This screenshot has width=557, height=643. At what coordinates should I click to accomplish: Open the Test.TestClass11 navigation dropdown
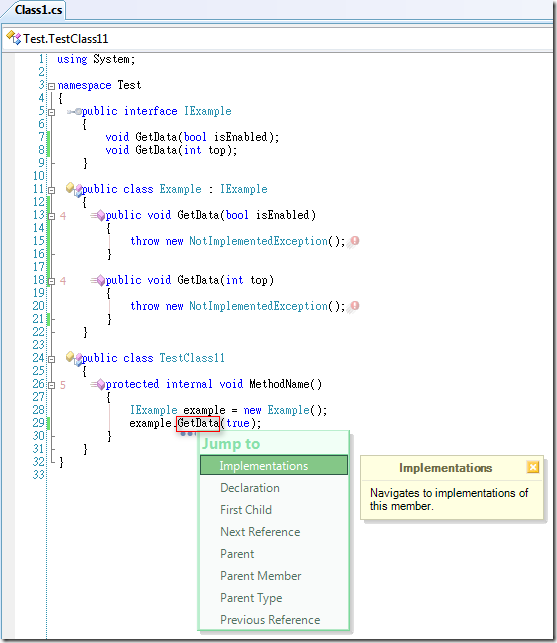pos(277,39)
